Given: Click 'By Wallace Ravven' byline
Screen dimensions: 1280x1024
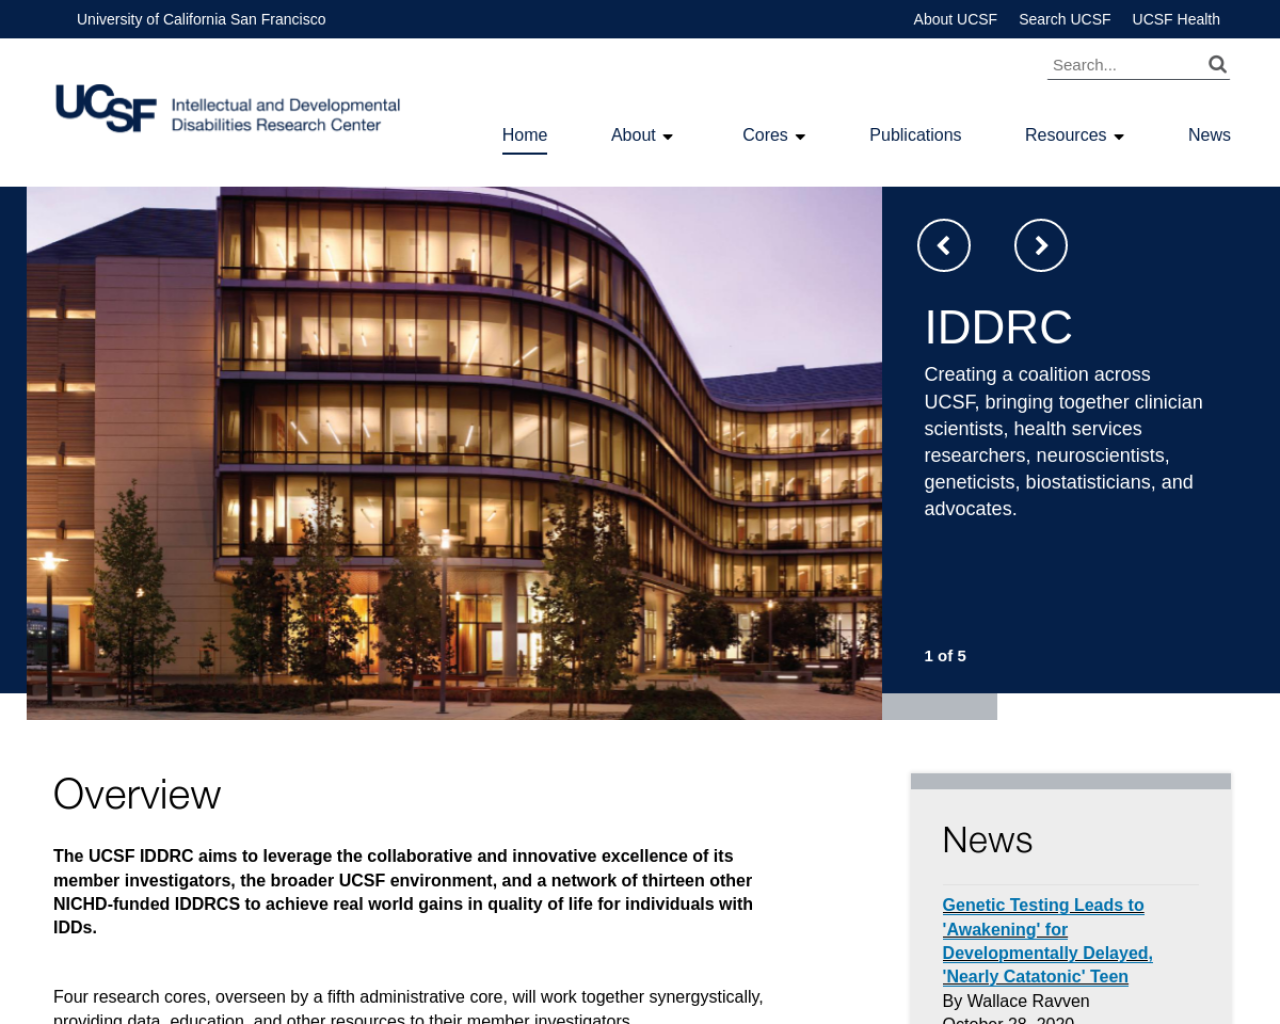Looking at the screenshot, I should point(1016,1001).
